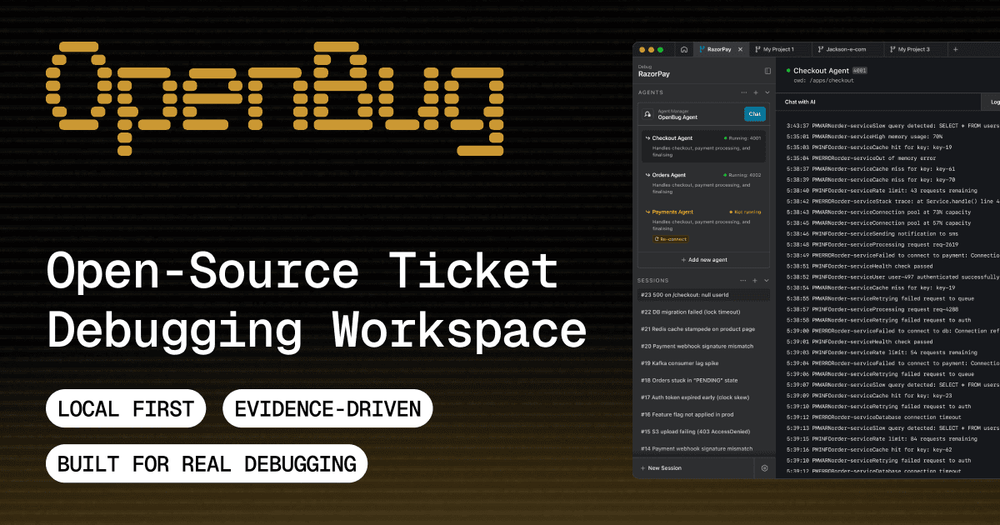Click the cwd /apps/checkout path
Image resolution: width=1000 pixels, height=525 pixels.
pyautogui.click(x=823, y=81)
